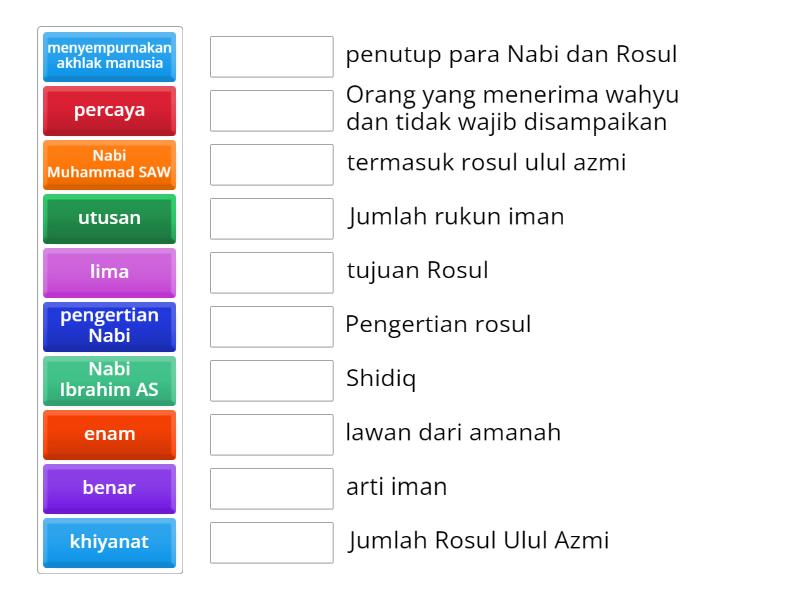Click the box next to 'lawan dari amanah'
The image size is (800, 600).
click(271, 434)
